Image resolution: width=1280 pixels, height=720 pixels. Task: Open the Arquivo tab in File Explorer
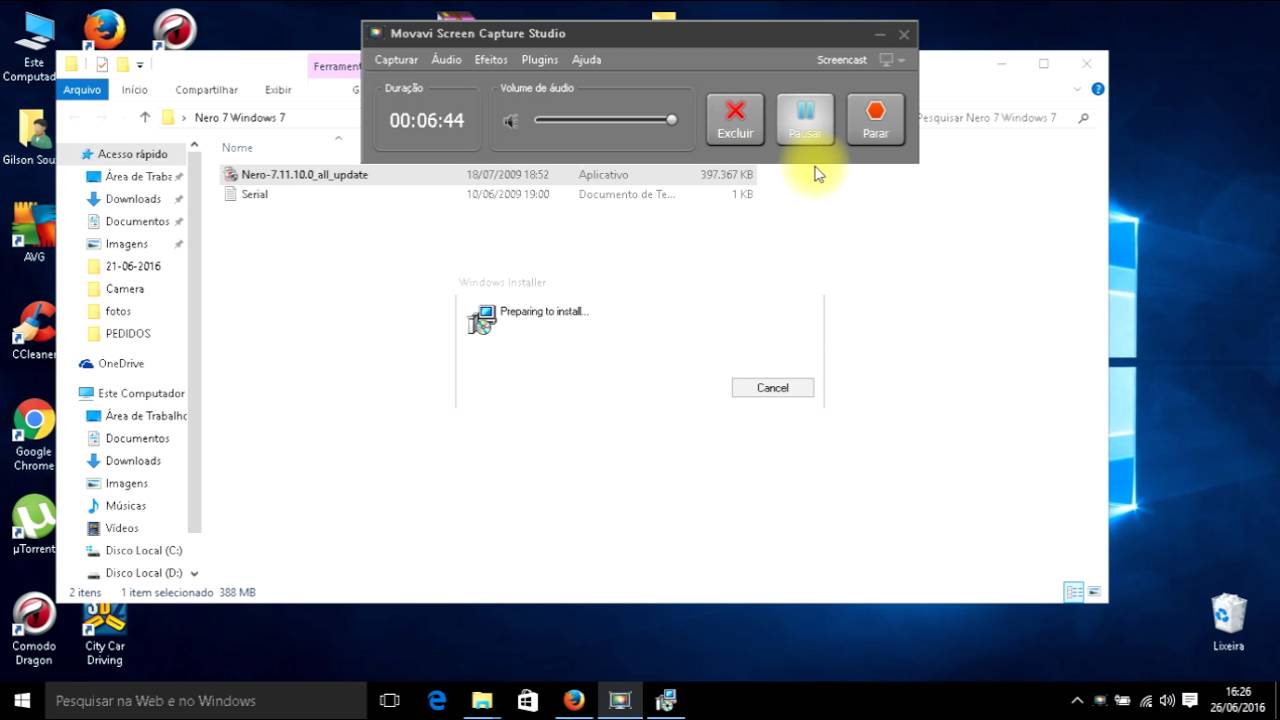click(x=82, y=90)
